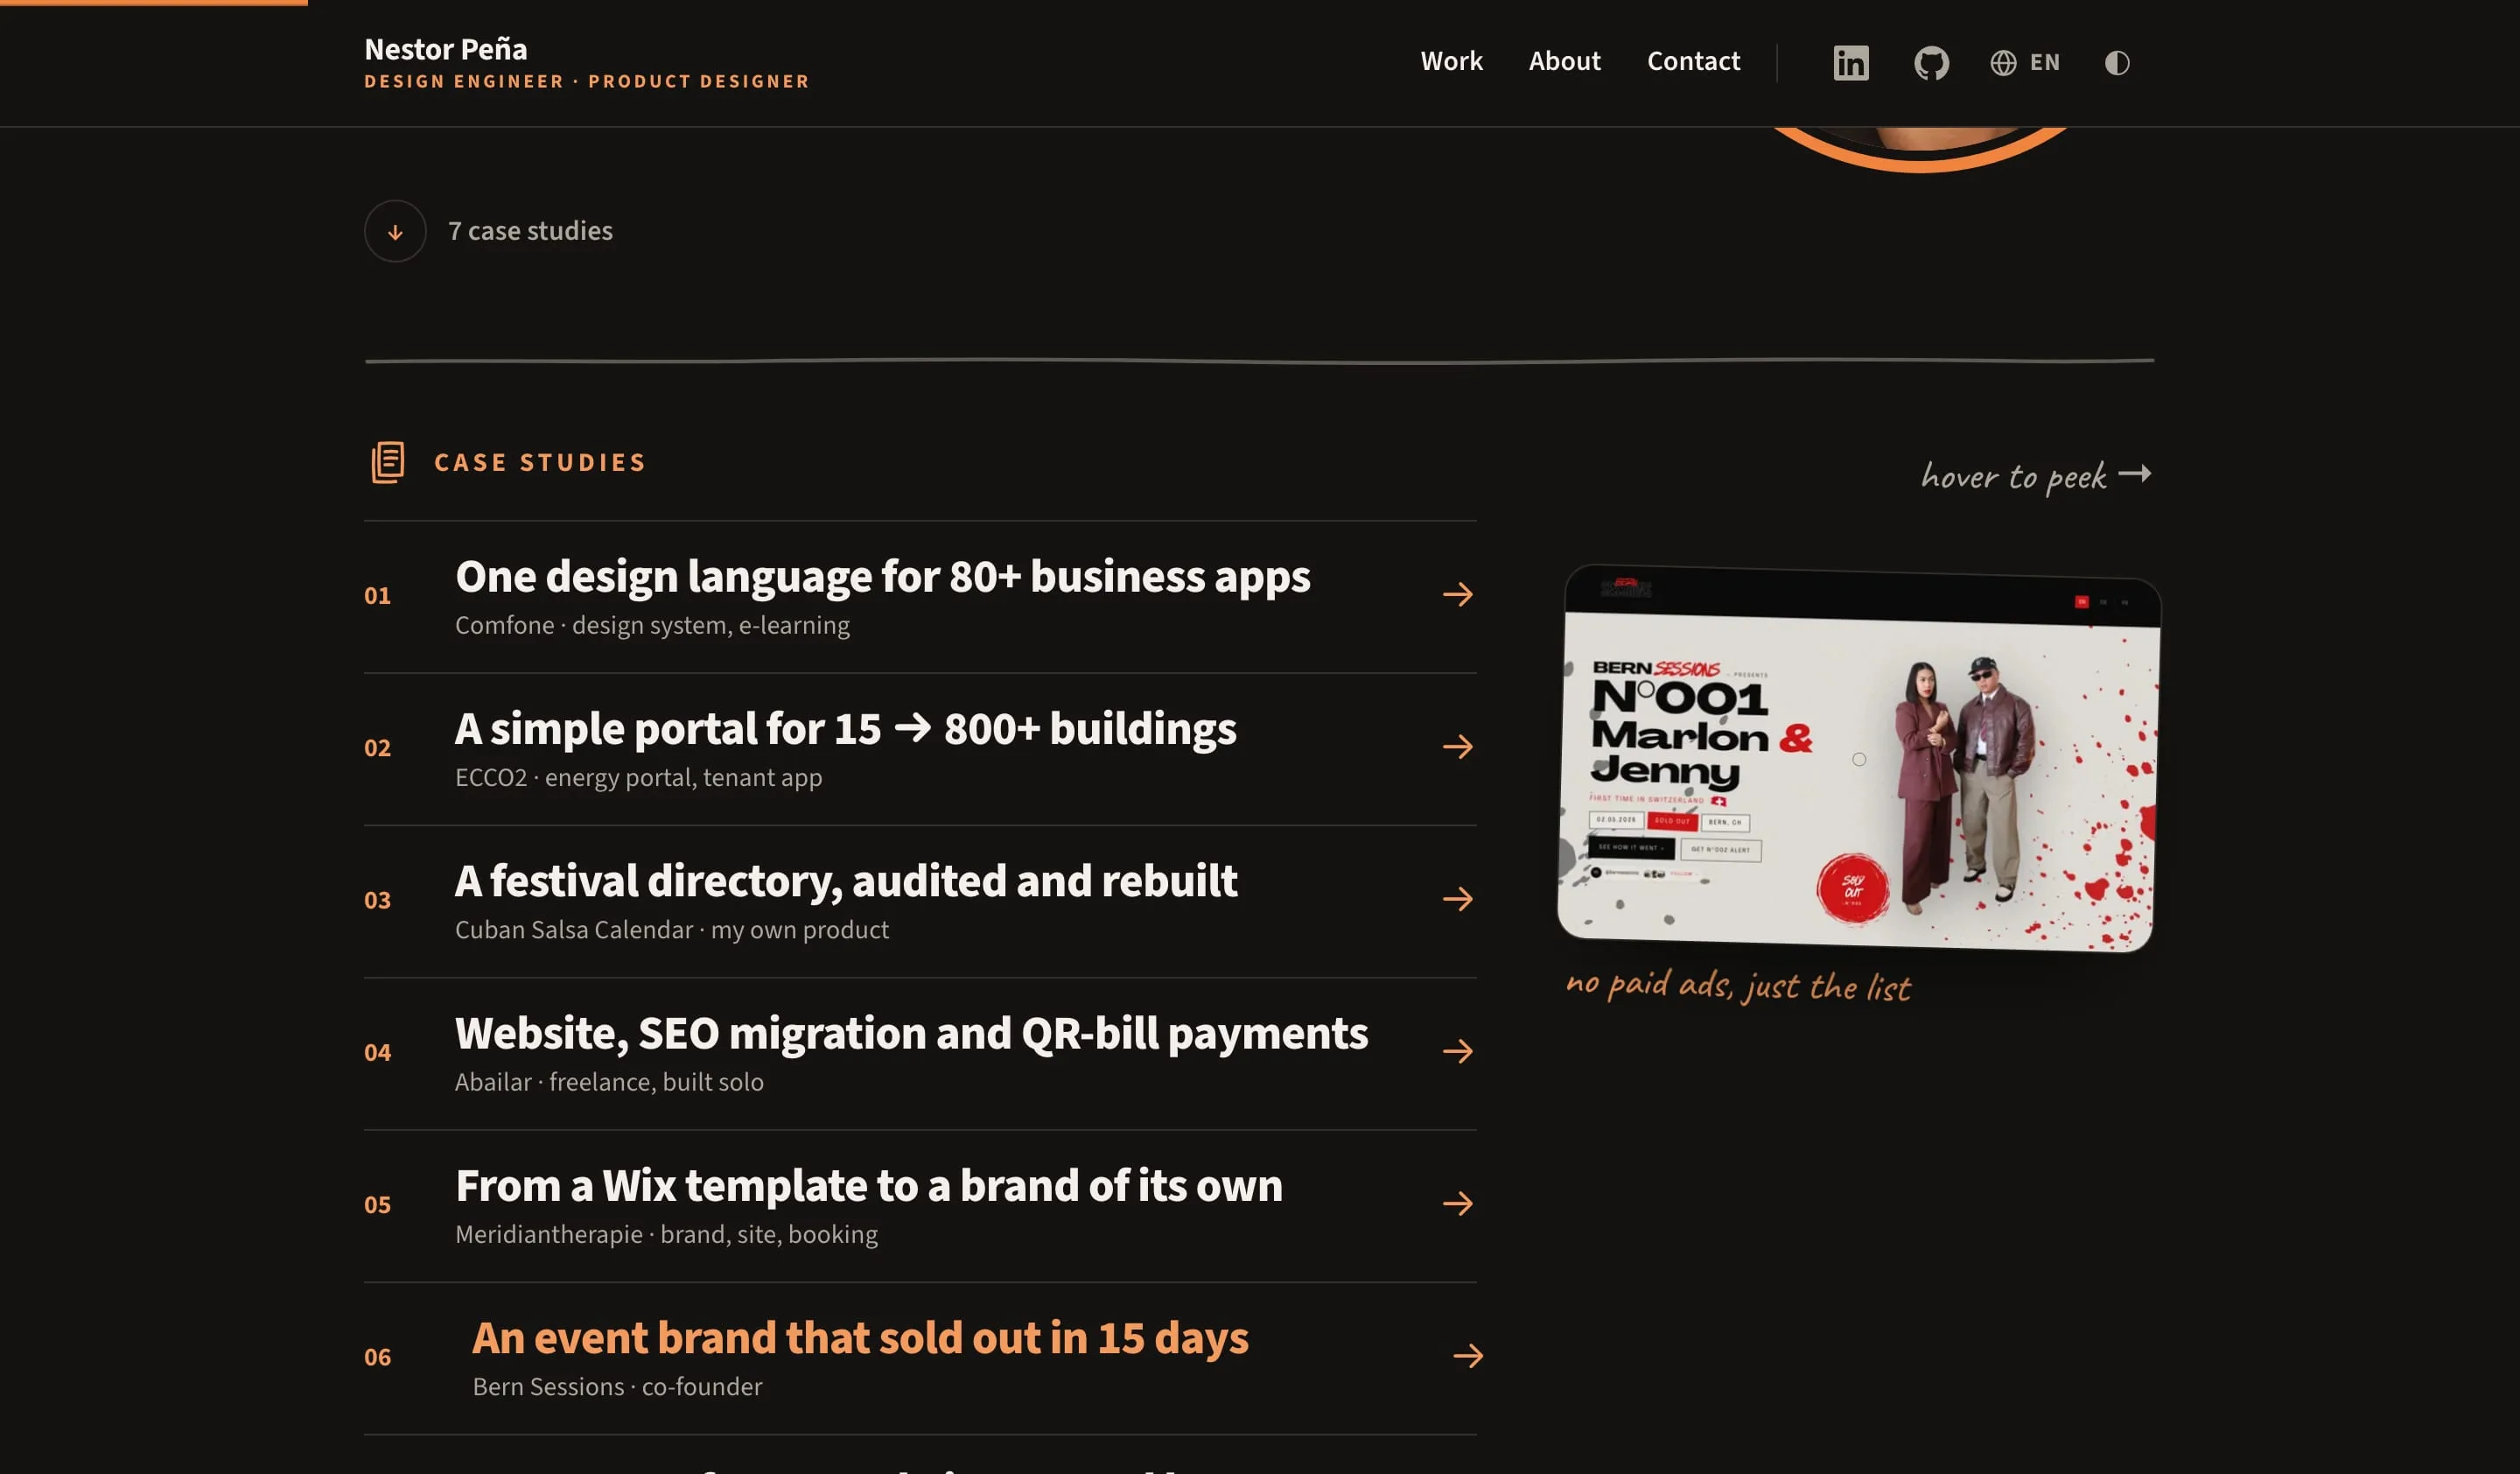Click the "Abailar · freelance, built solo" subtitle
Image resolution: width=2520 pixels, height=1474 pixels.
tap(609, 1082)
